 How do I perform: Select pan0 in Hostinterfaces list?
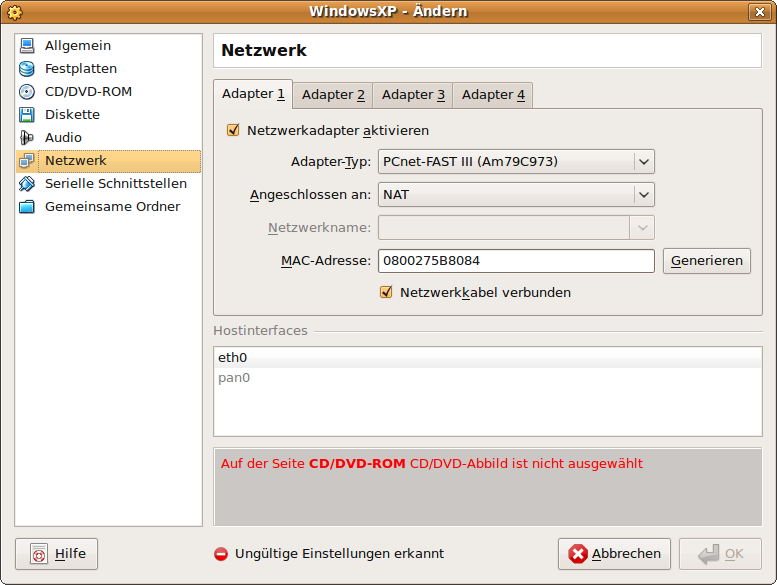(x=488, y=378)
